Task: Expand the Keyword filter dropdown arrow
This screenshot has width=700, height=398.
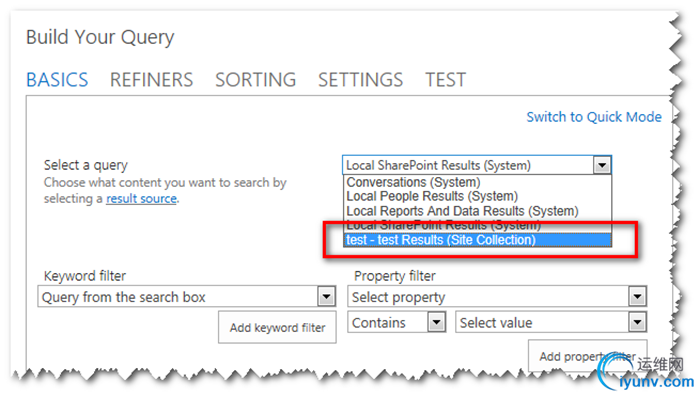Action: [326, 296]
